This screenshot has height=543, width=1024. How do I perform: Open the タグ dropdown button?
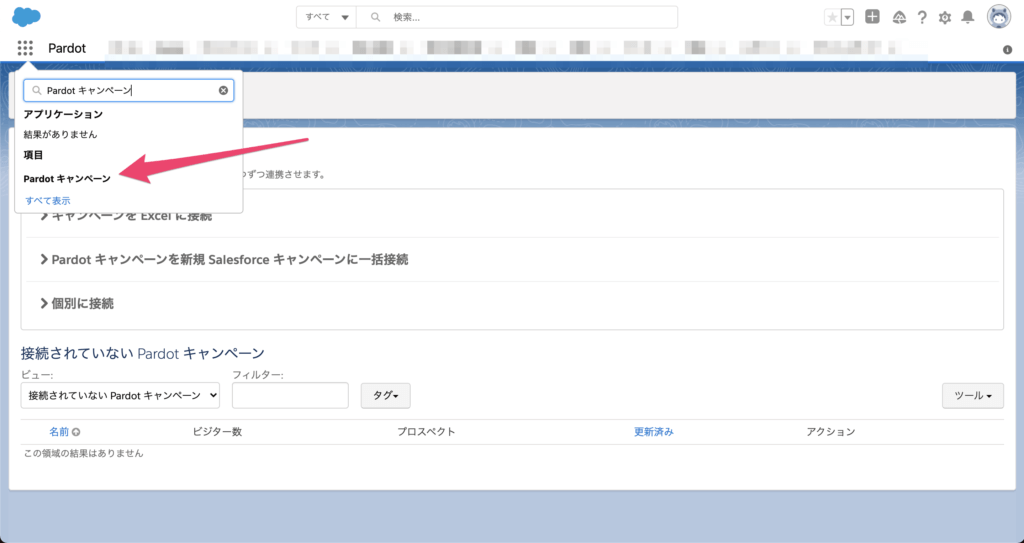click(385, 395)
